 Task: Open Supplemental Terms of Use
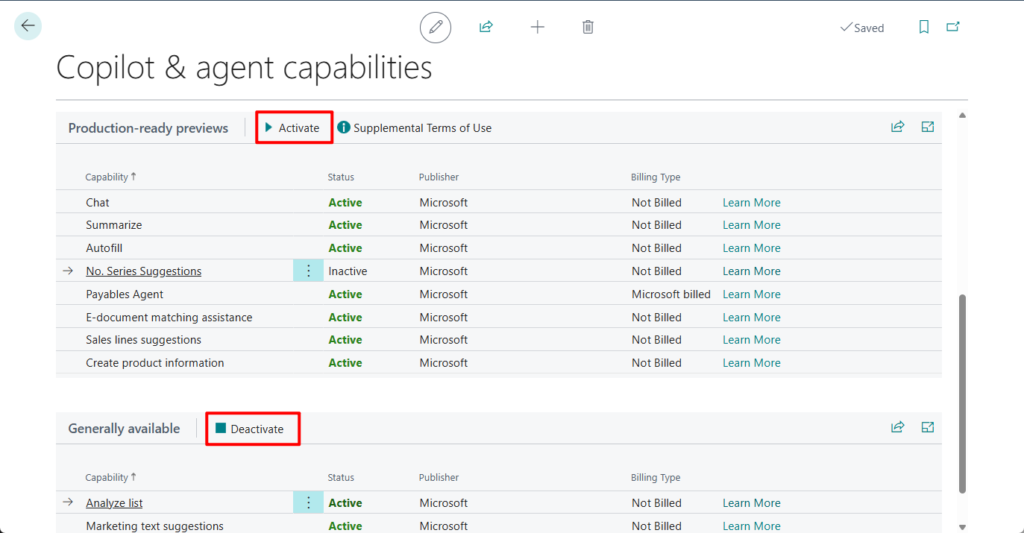point(415,128)
